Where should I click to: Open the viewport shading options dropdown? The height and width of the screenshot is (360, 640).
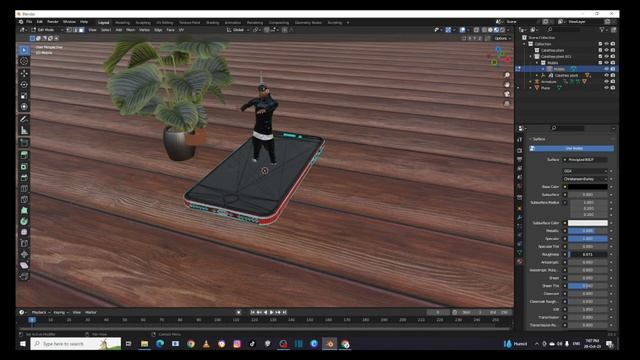[509, 30]
